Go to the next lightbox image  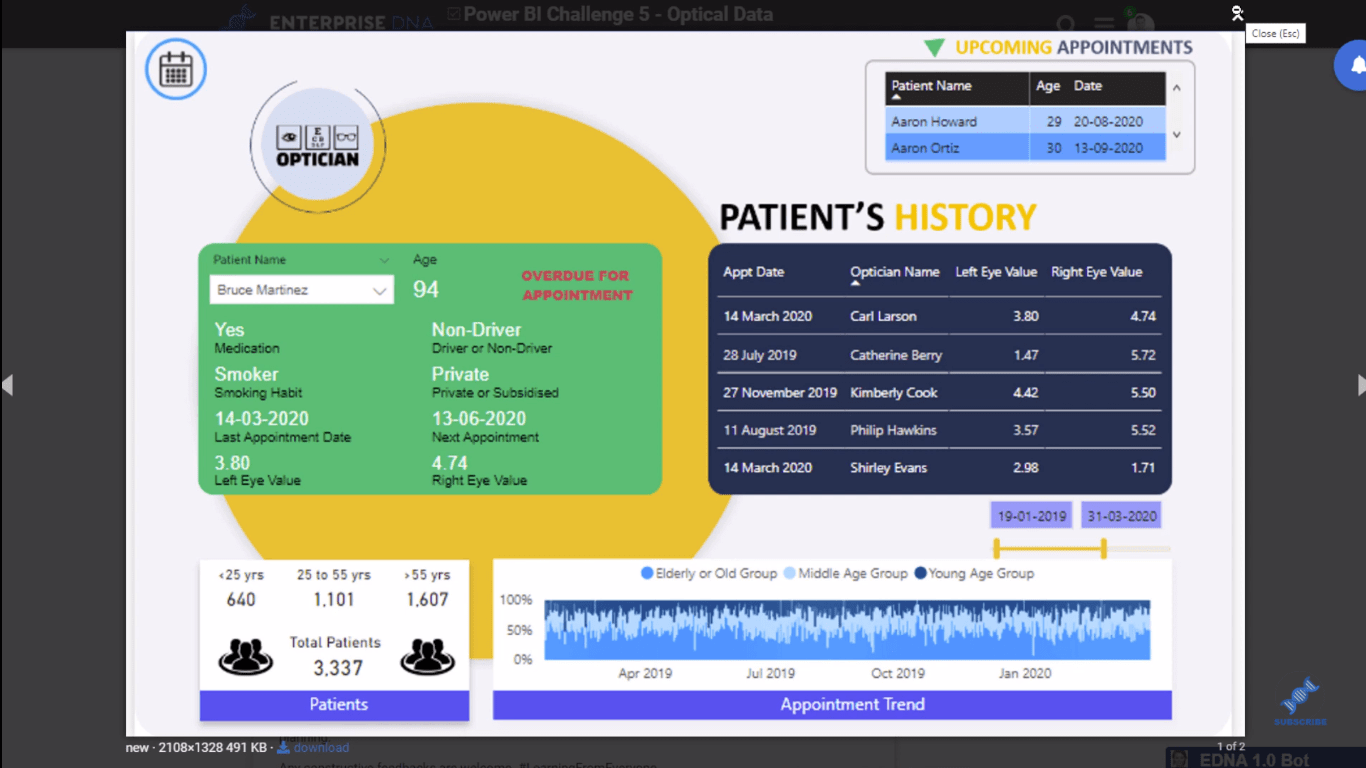(x=1359, y=385)
